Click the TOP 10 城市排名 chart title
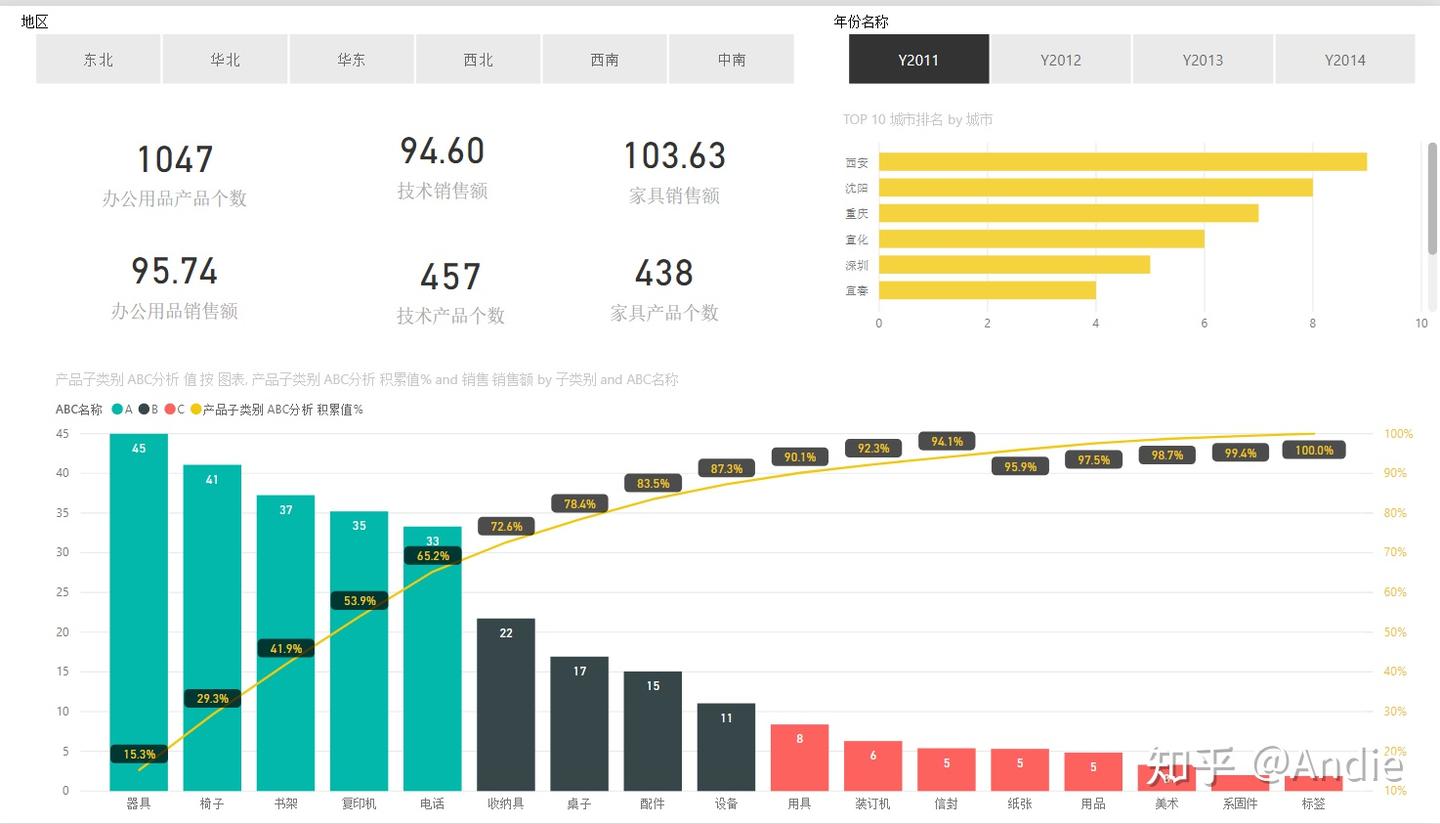 click(x=918, y=119)
